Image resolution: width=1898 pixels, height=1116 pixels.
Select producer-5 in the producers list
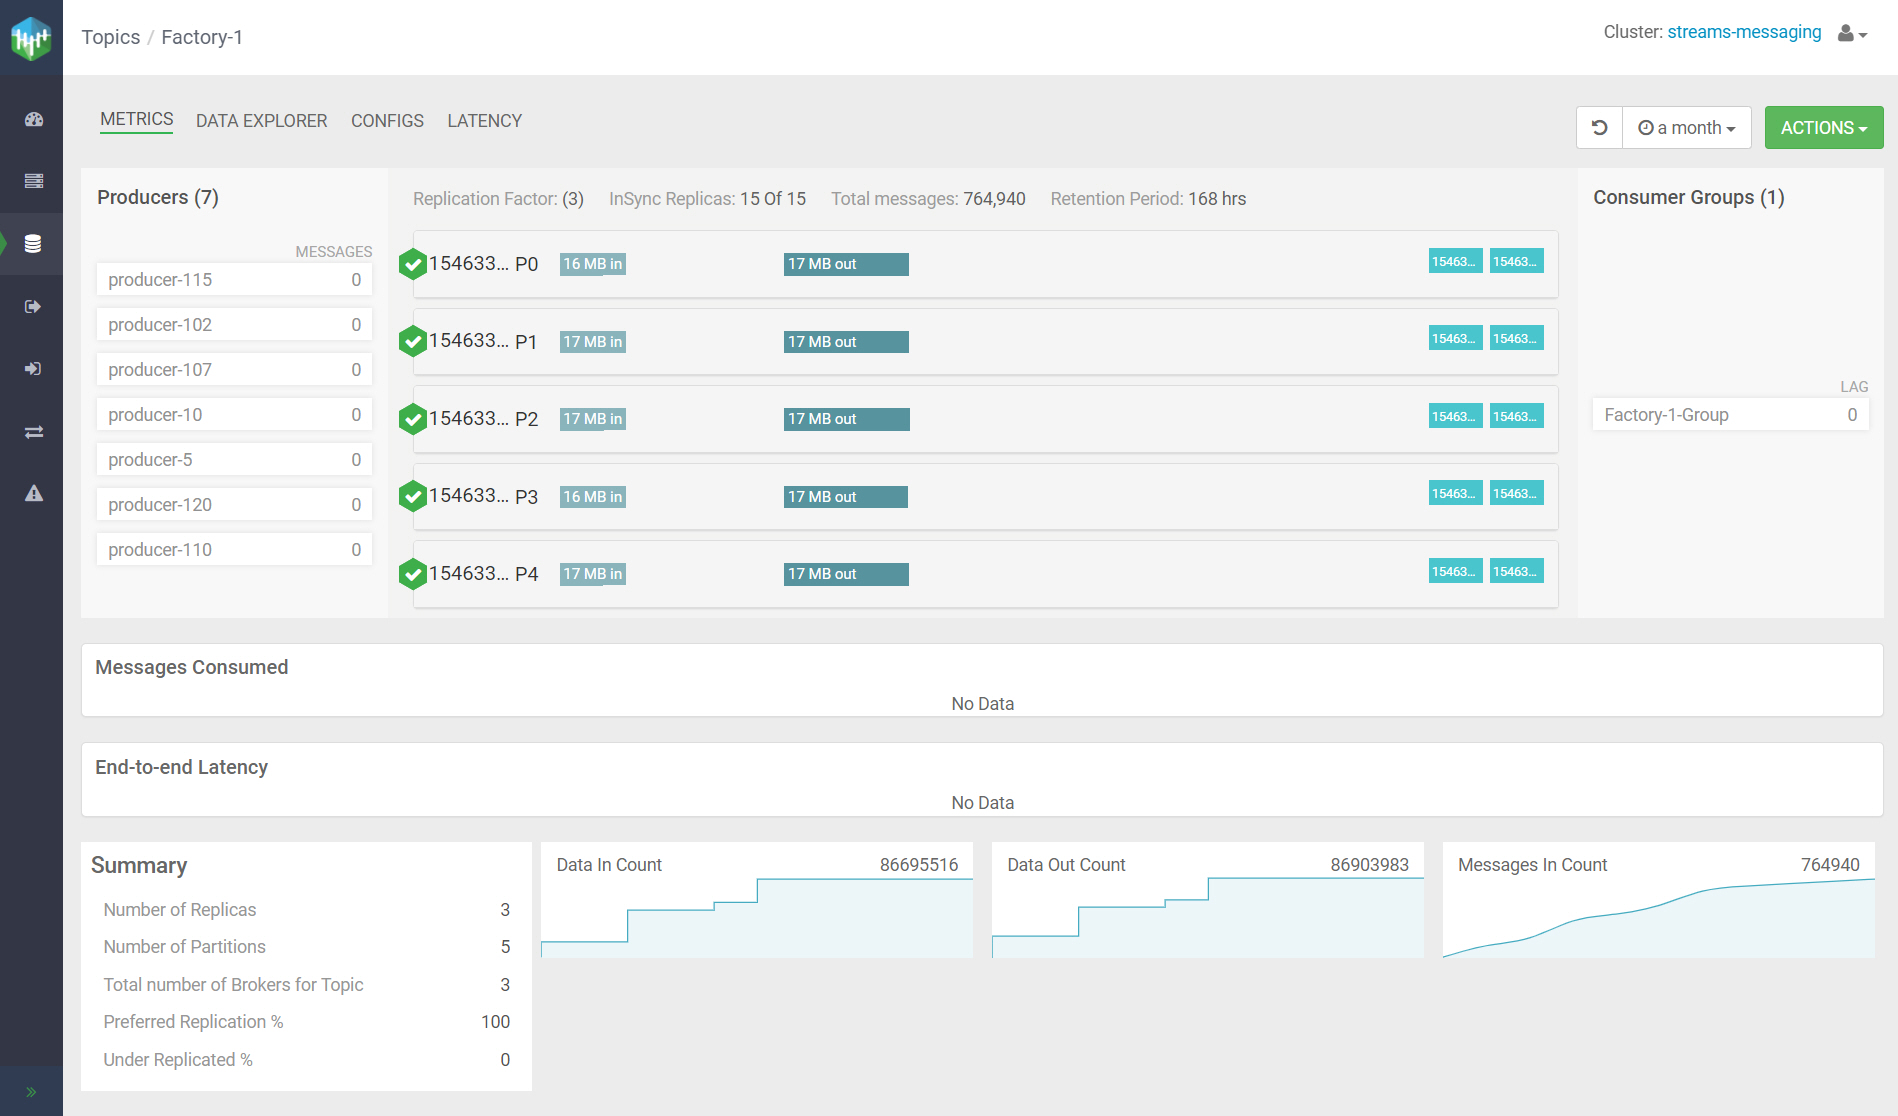click(x=234, y=460)
